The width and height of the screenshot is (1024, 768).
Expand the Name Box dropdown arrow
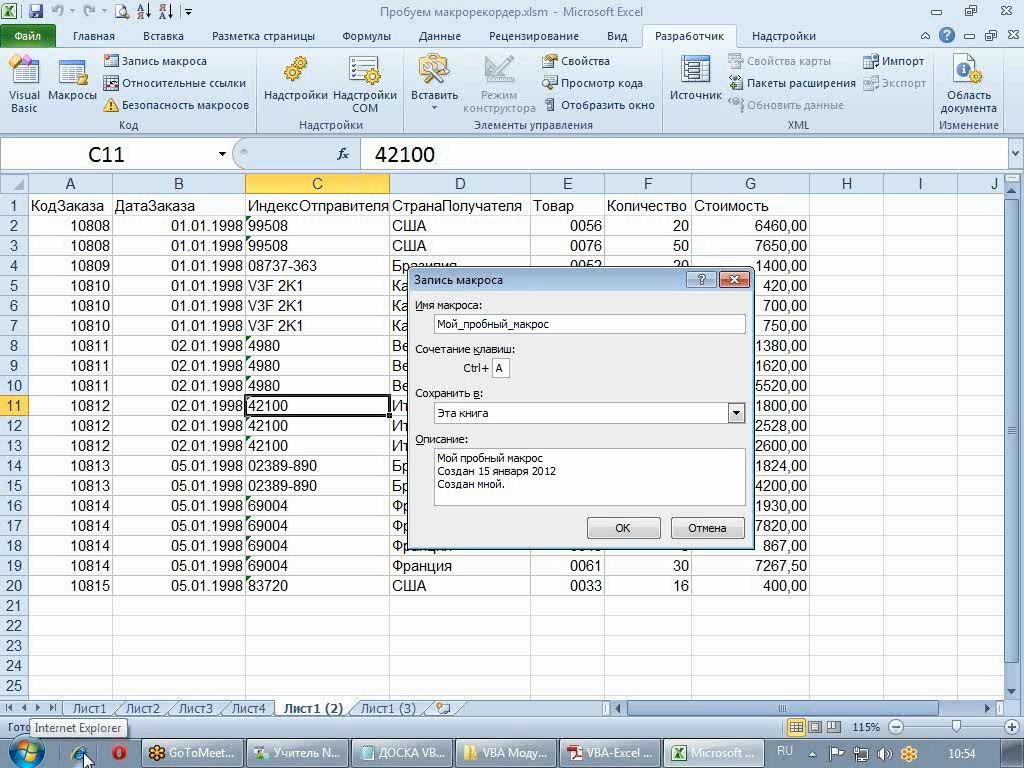[222, 154]
